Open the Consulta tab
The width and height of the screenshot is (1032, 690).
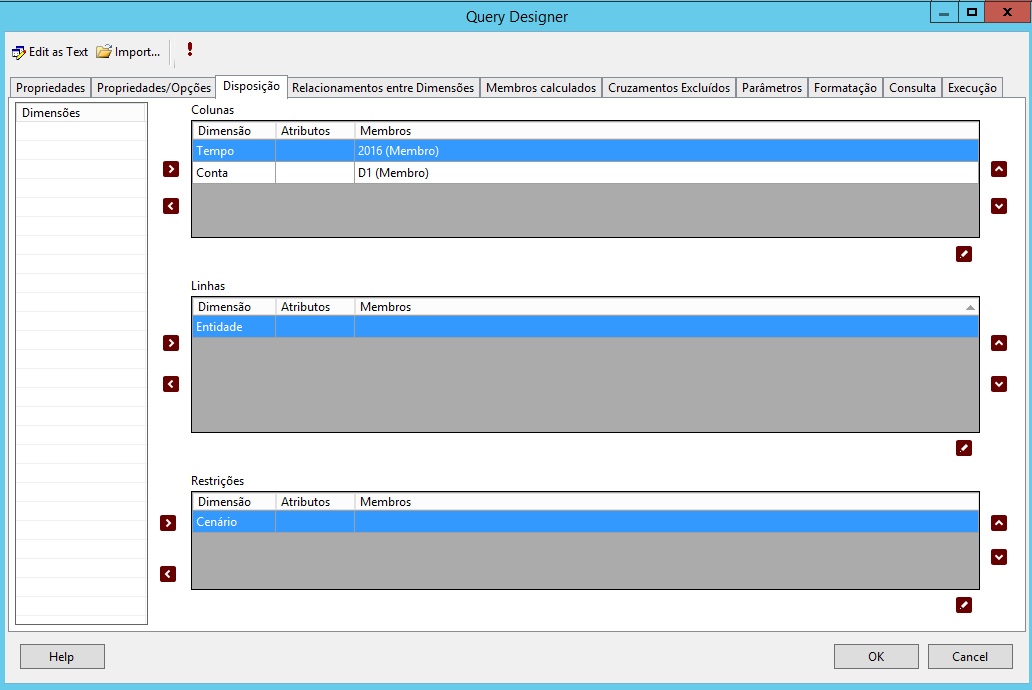[913, 88]
